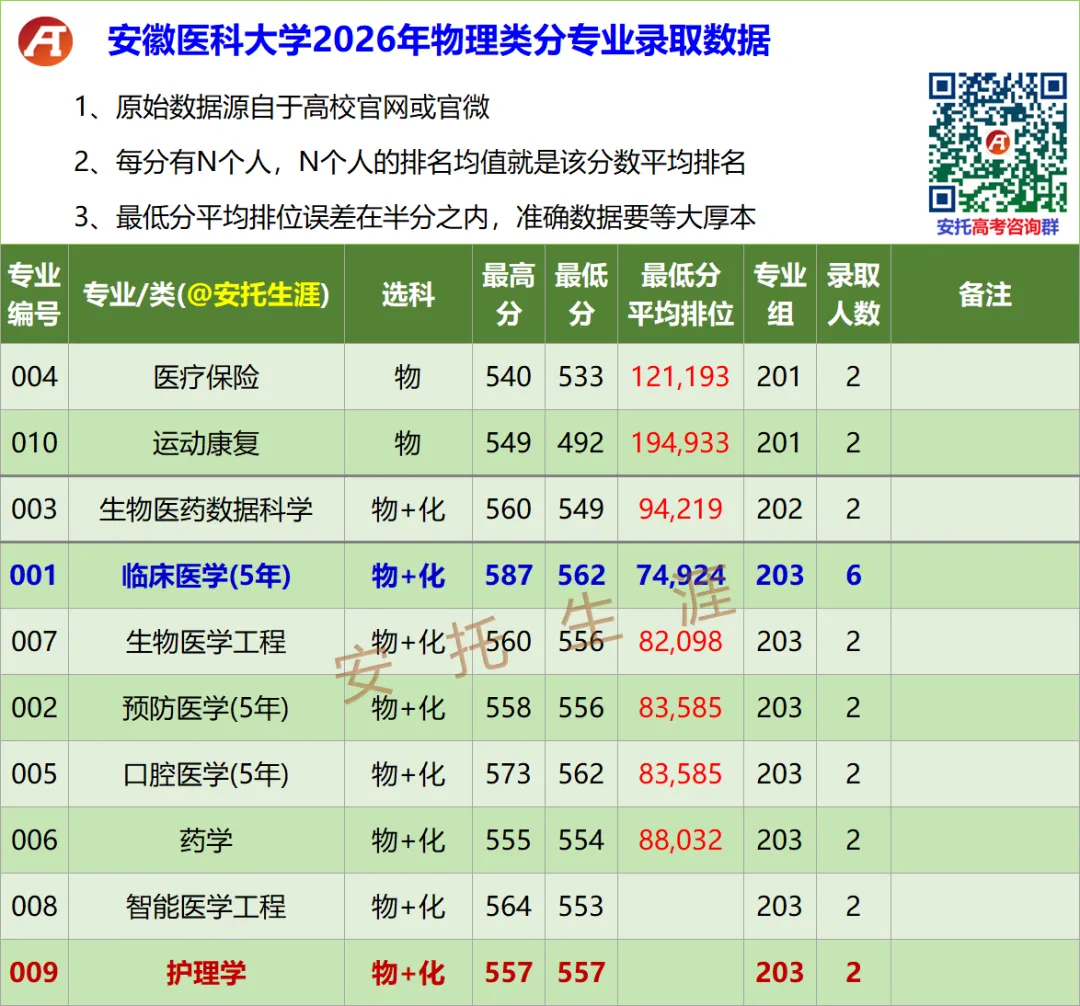Click 物+化 subject cell for 药学
1080x1006 pixels.
tap(408, 839)
